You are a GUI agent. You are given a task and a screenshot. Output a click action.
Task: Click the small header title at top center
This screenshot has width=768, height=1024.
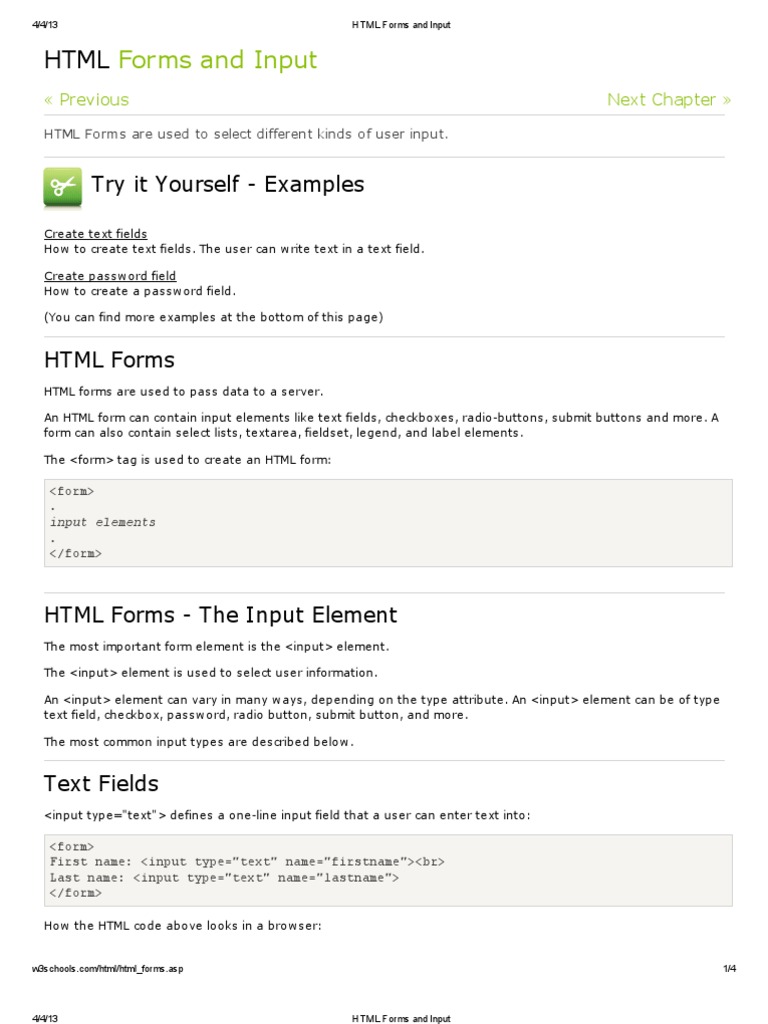pos(401,25)
